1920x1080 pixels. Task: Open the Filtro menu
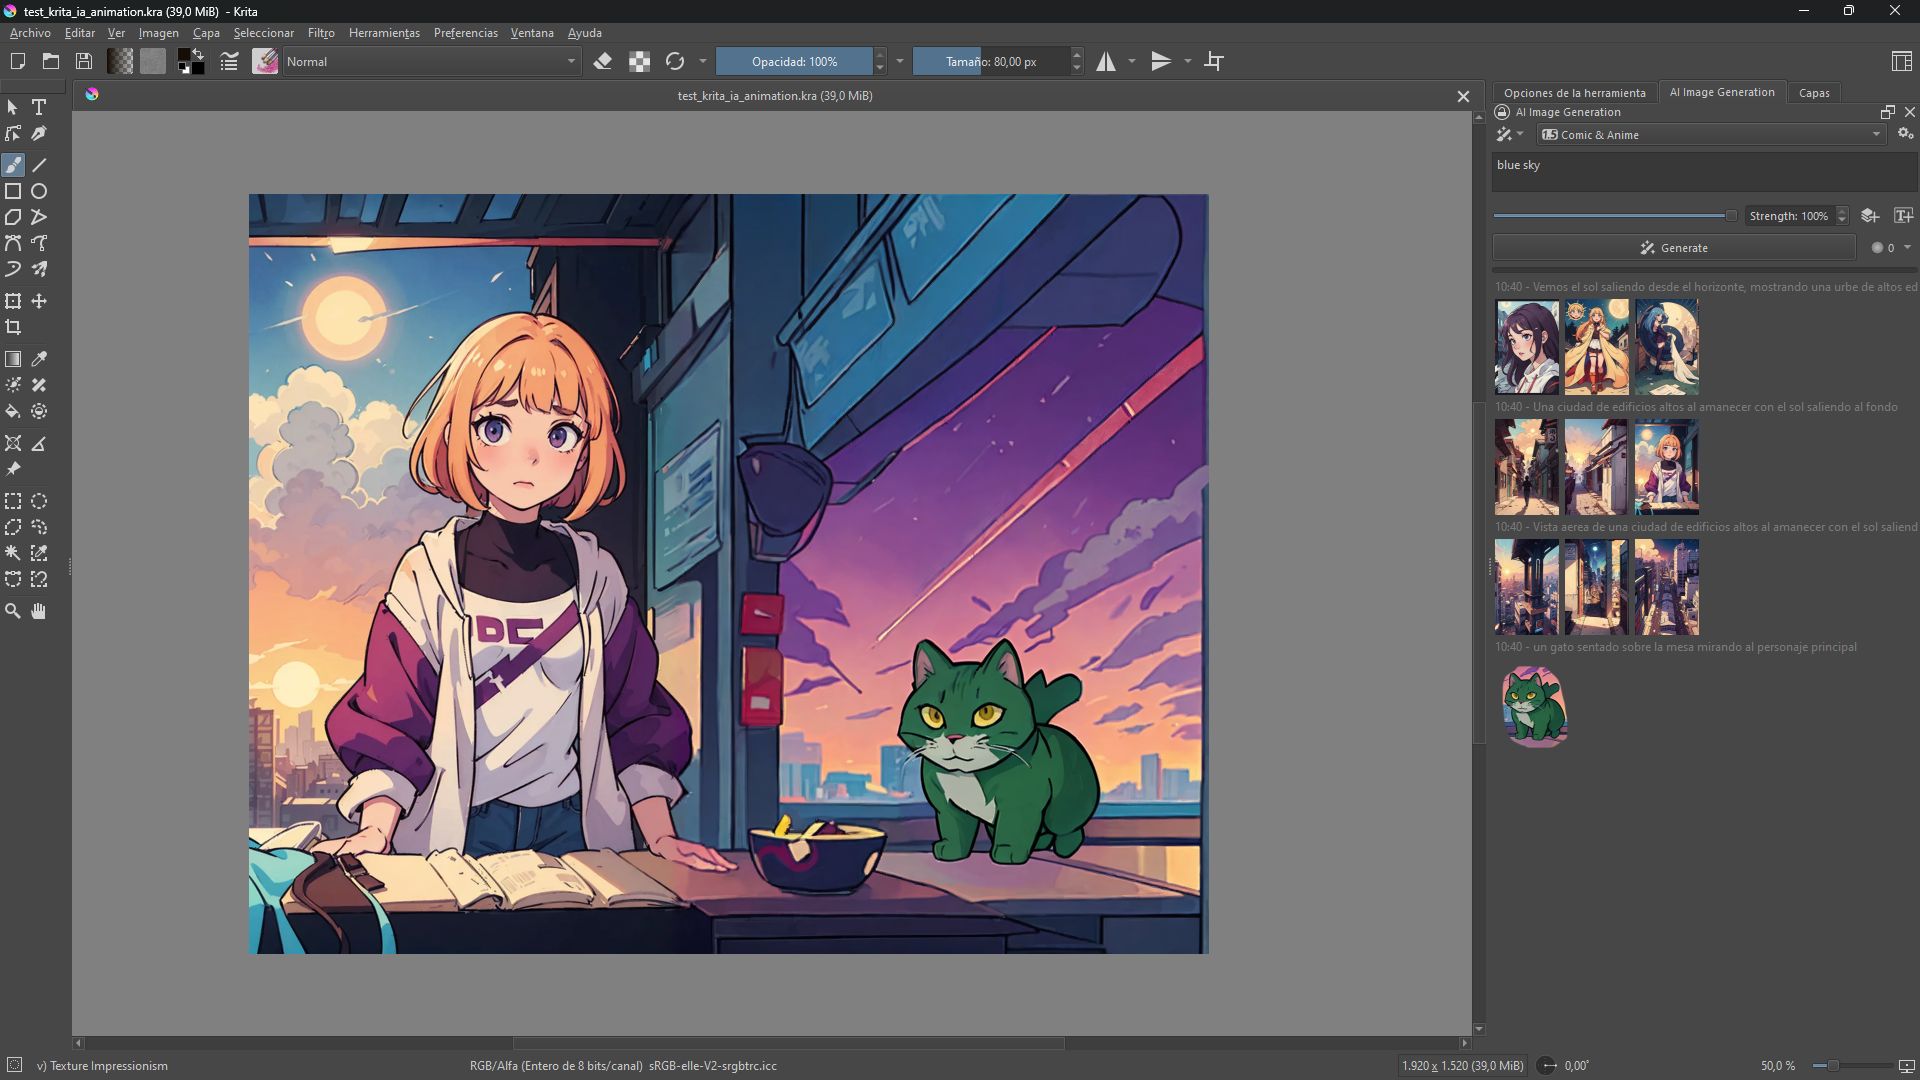click(321, 33)
